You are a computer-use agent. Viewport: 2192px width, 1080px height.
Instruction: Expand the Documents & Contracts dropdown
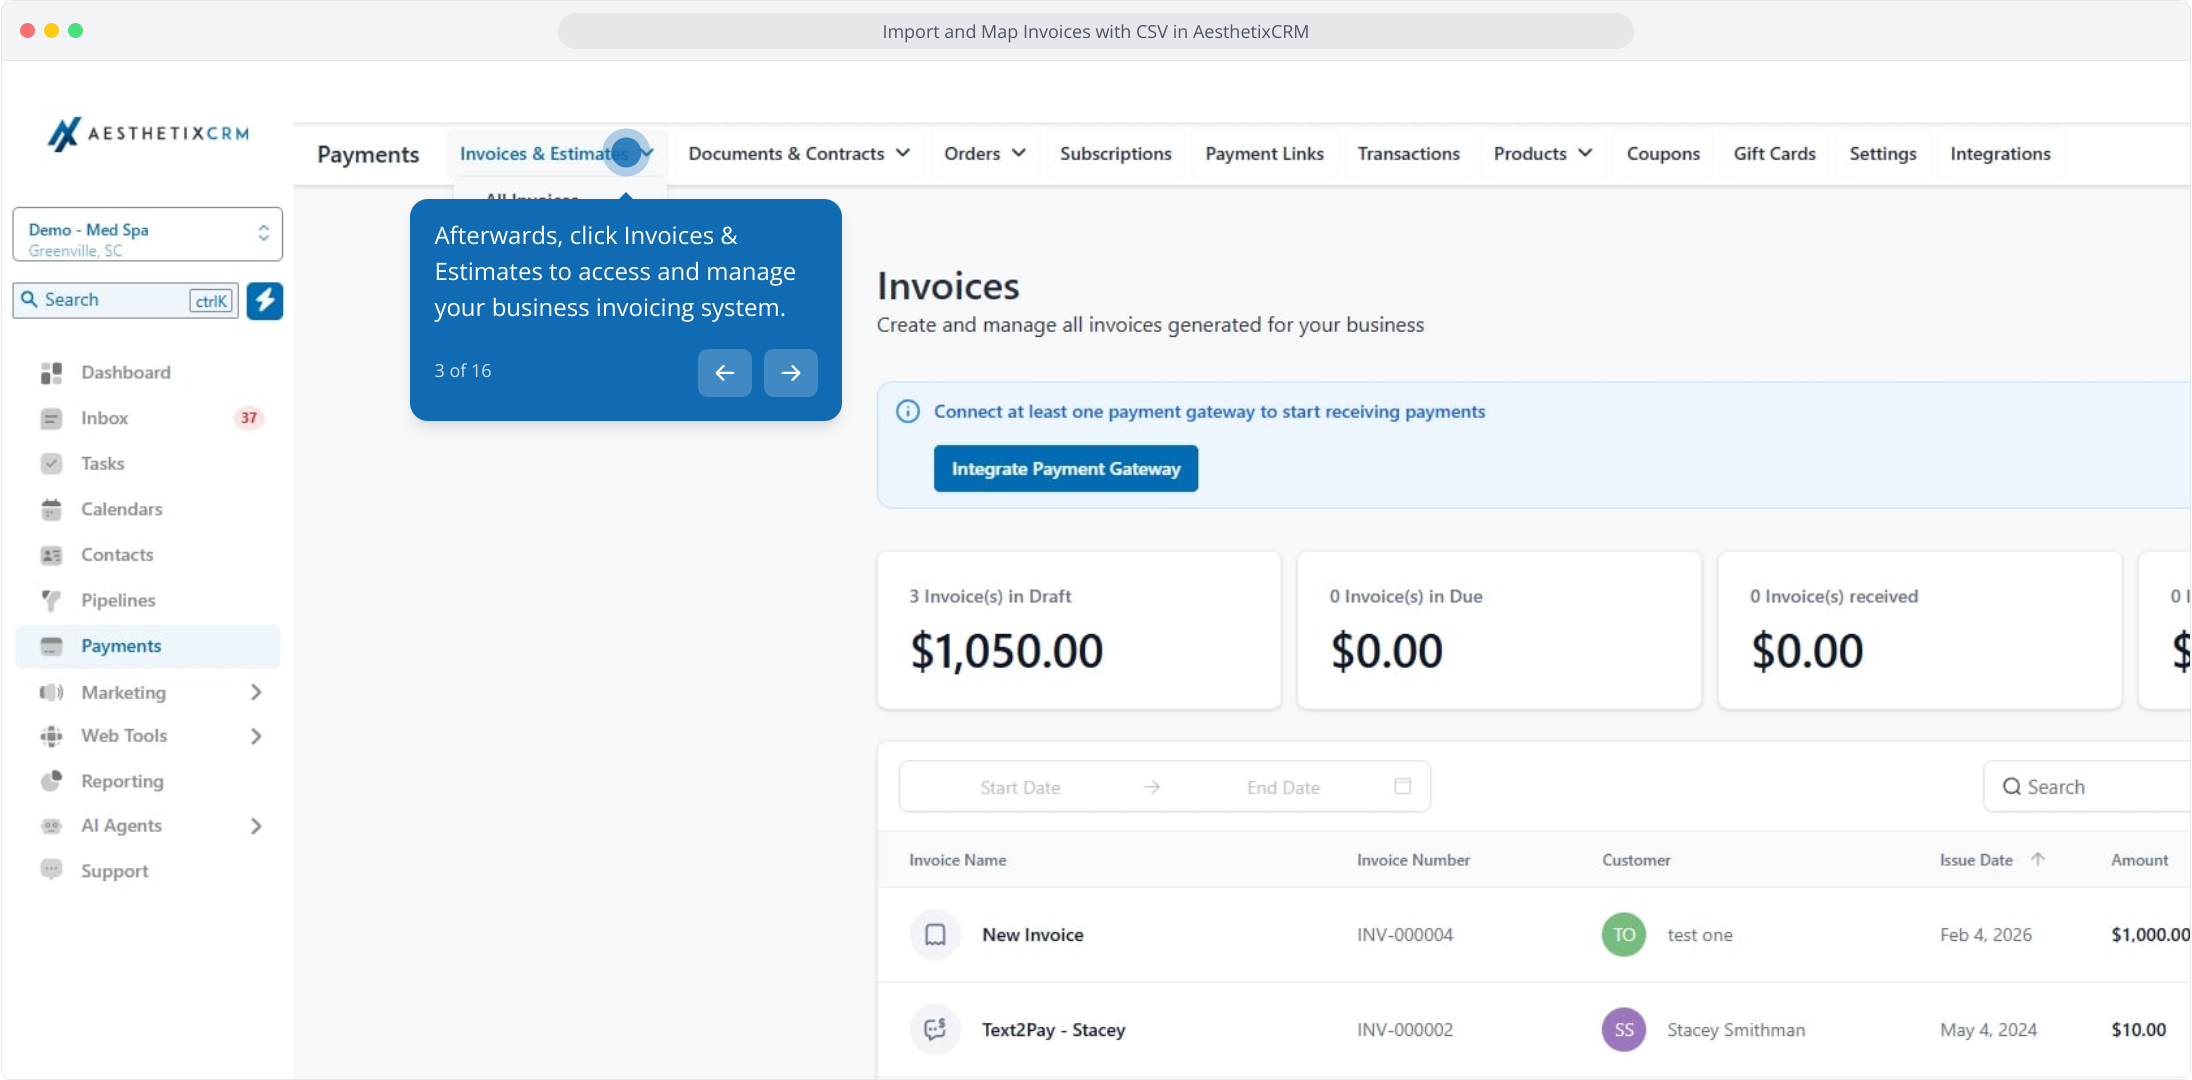coord(799,154)
